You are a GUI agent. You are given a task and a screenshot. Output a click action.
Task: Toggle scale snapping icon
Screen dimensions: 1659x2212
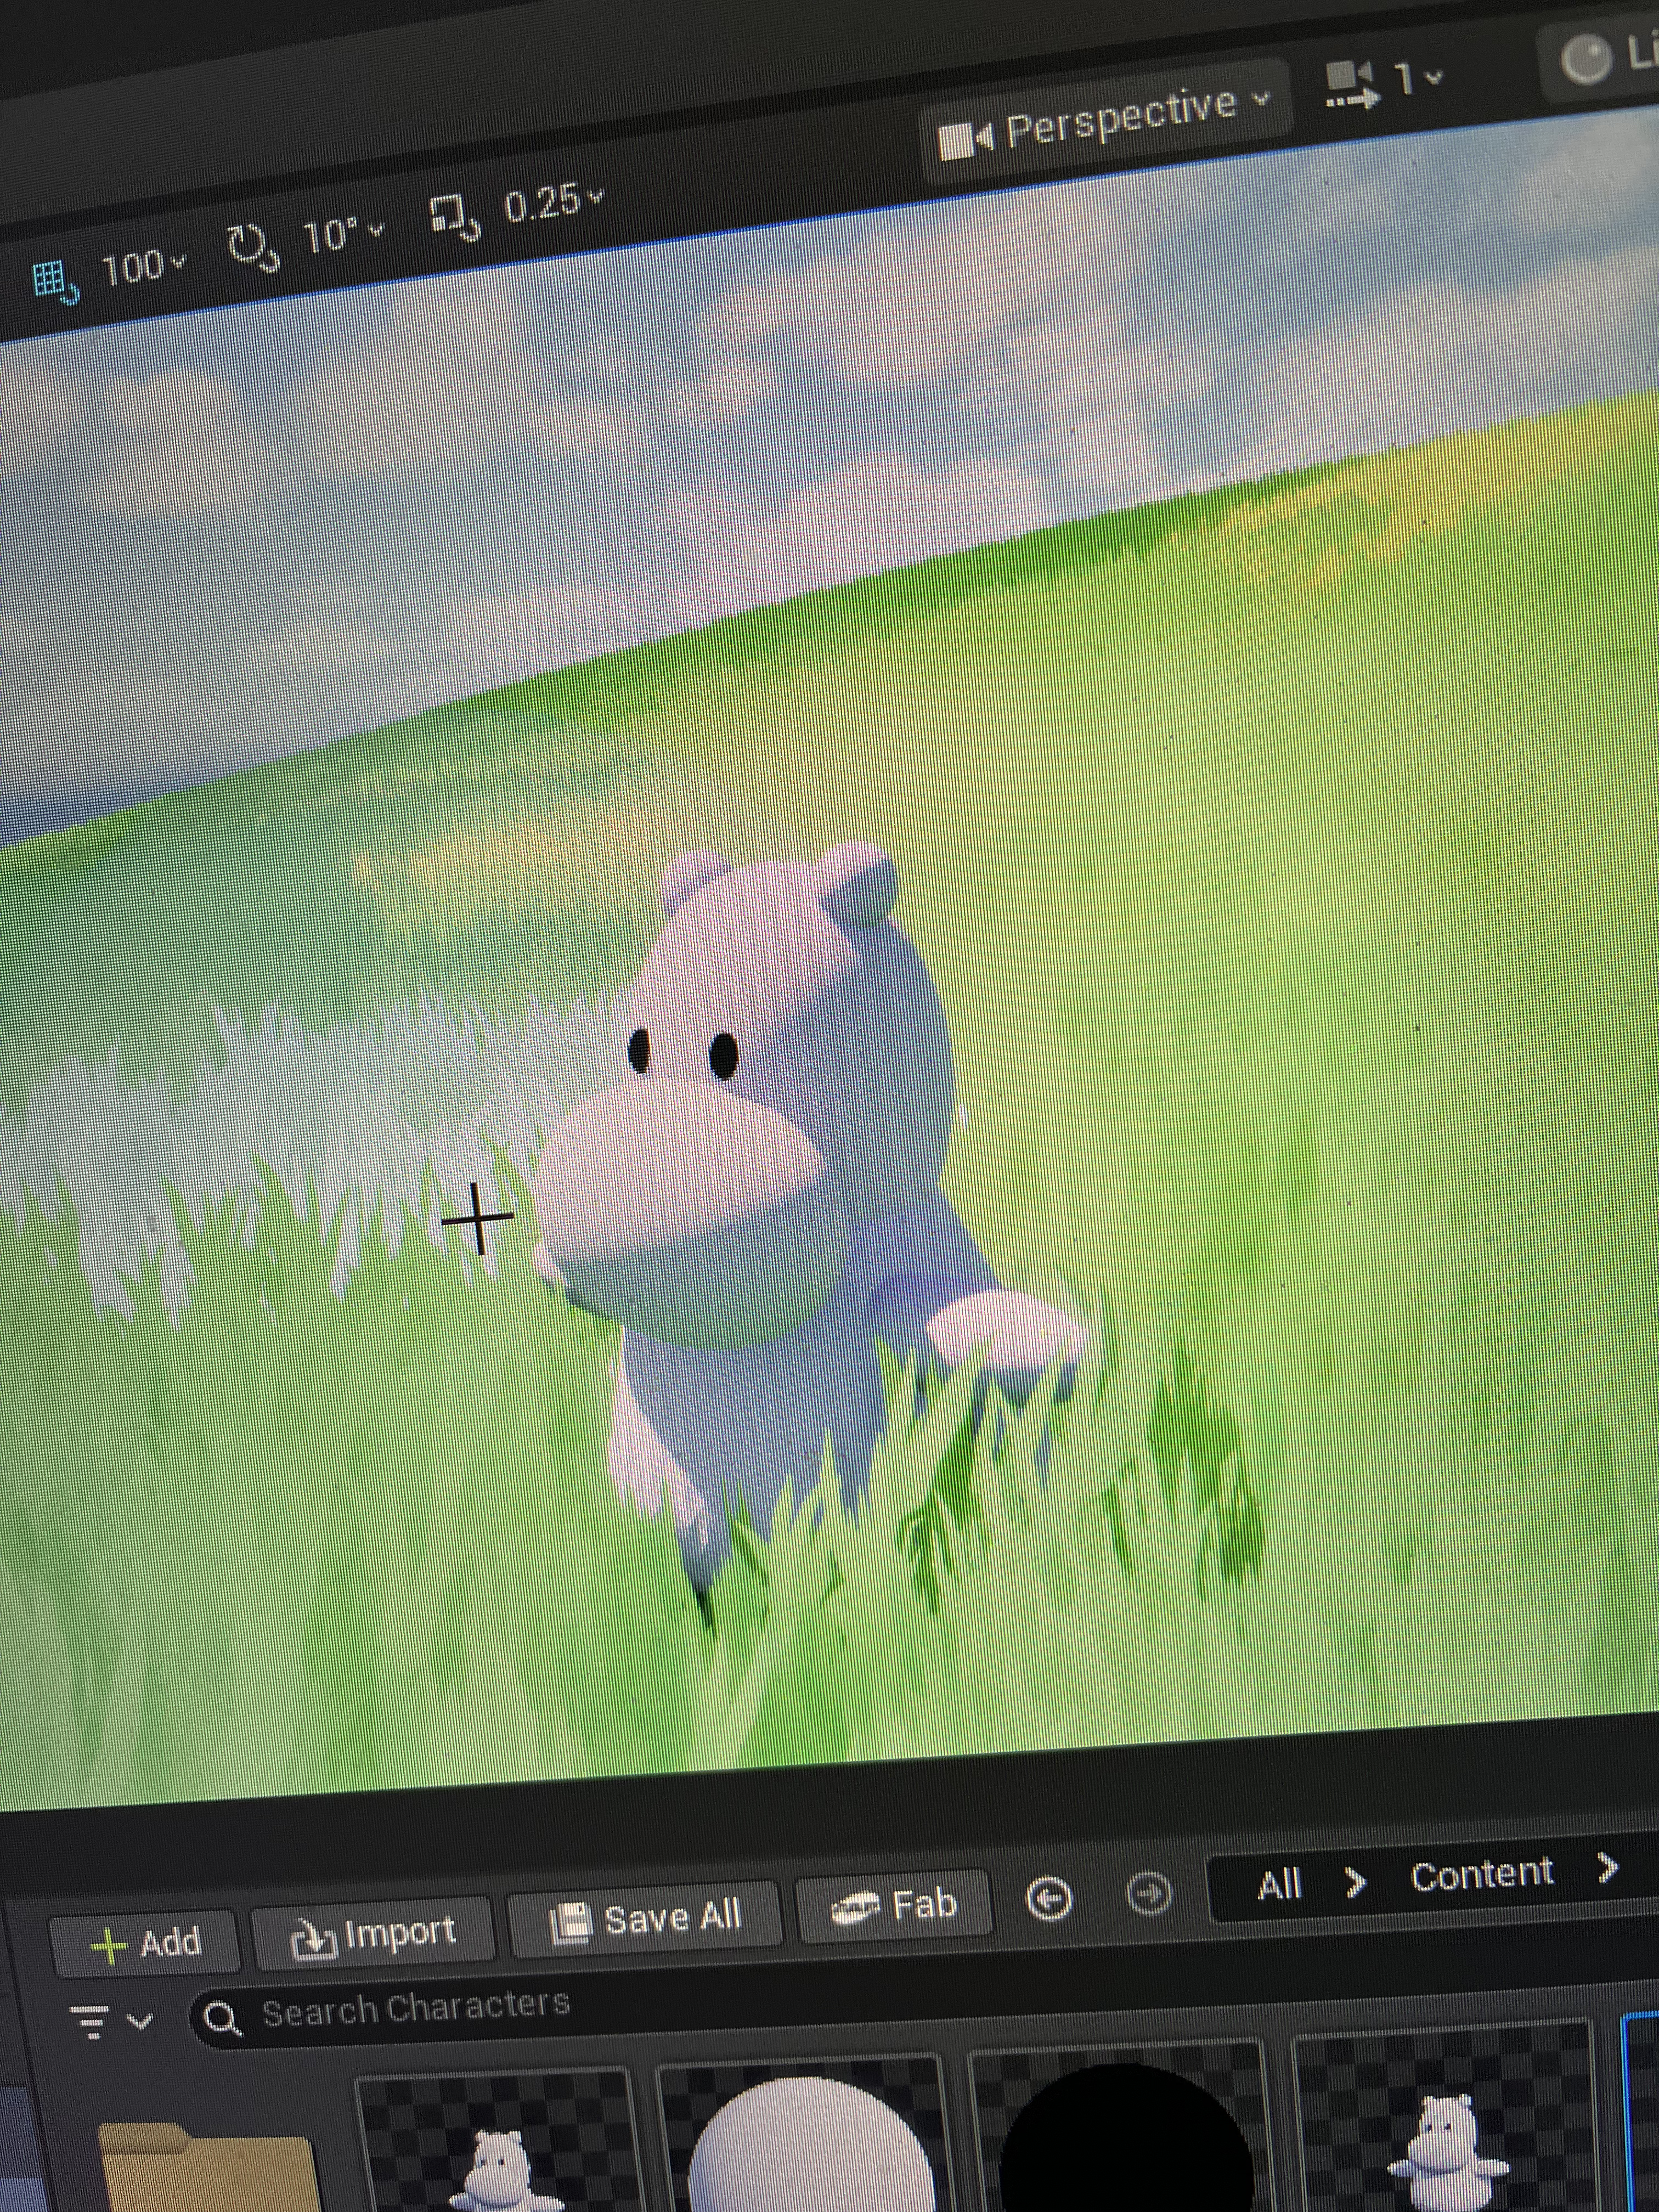click(x=456, y=217)
